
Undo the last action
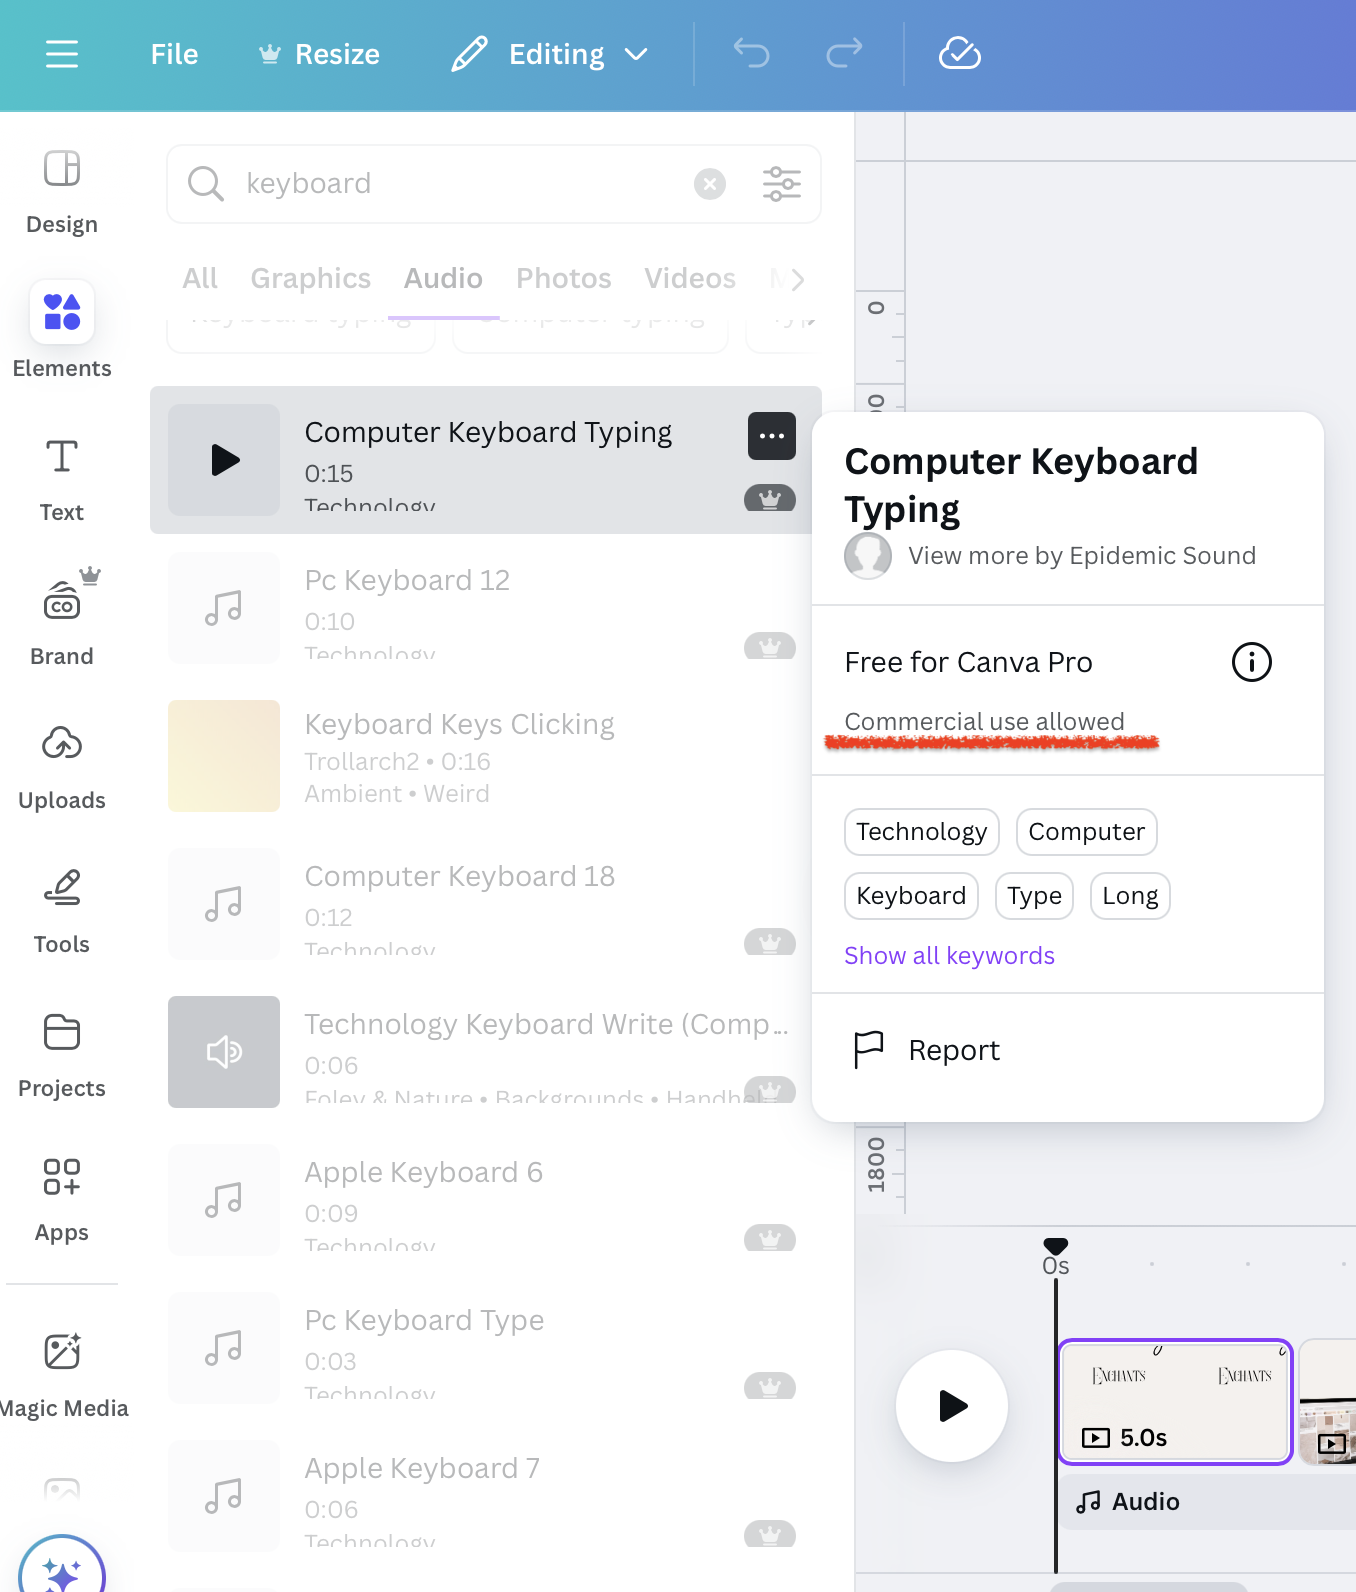pyautogui.click(x=751, y=53)
